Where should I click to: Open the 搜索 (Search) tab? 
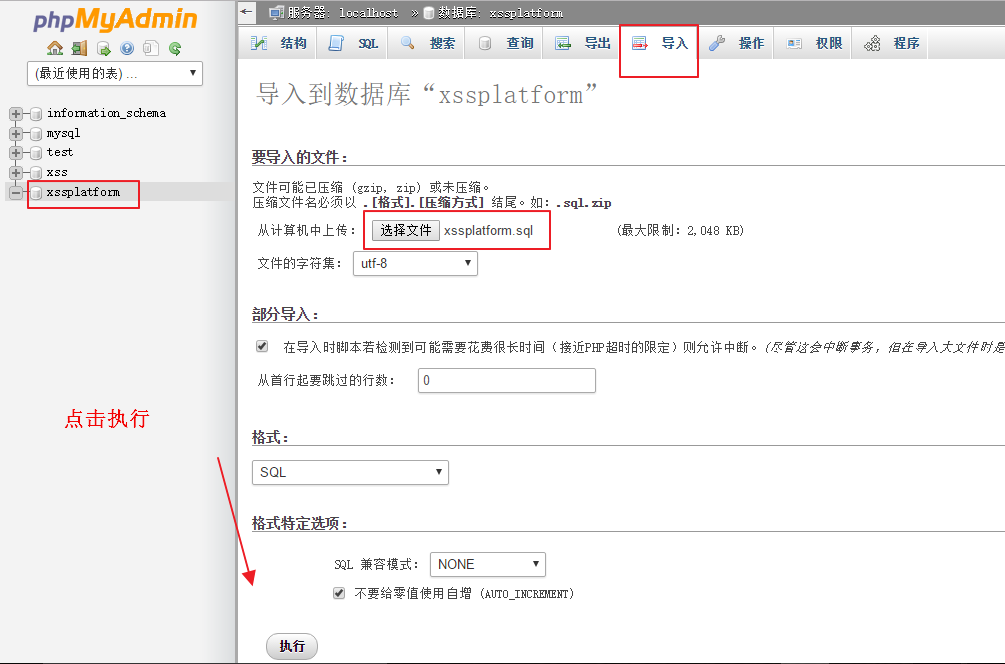[427, 43]
